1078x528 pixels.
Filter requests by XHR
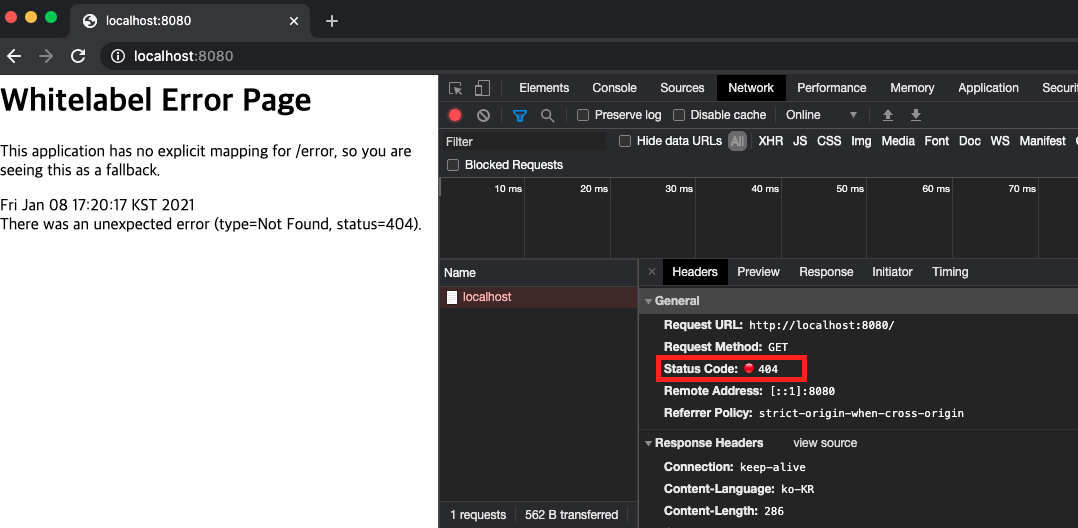click(770, 141)
